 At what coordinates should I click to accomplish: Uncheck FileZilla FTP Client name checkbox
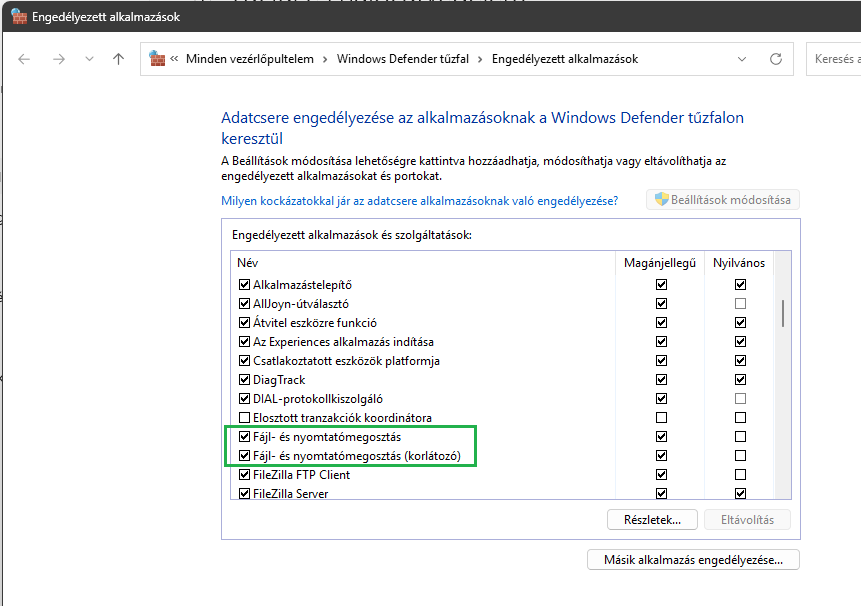coord(244,475)
